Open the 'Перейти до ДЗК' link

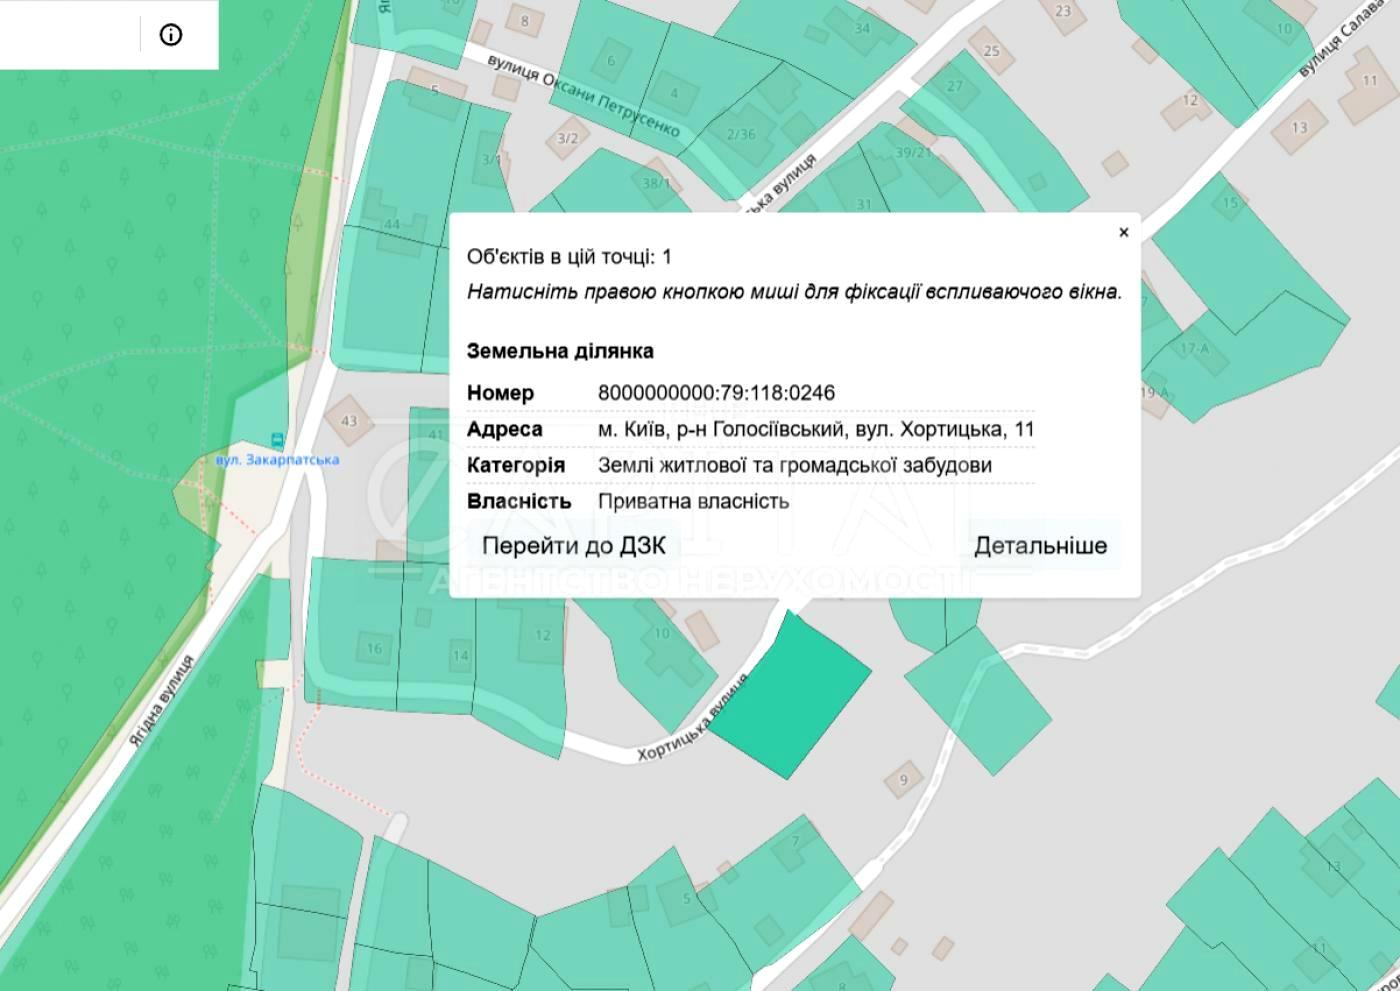tap(573, 546)
